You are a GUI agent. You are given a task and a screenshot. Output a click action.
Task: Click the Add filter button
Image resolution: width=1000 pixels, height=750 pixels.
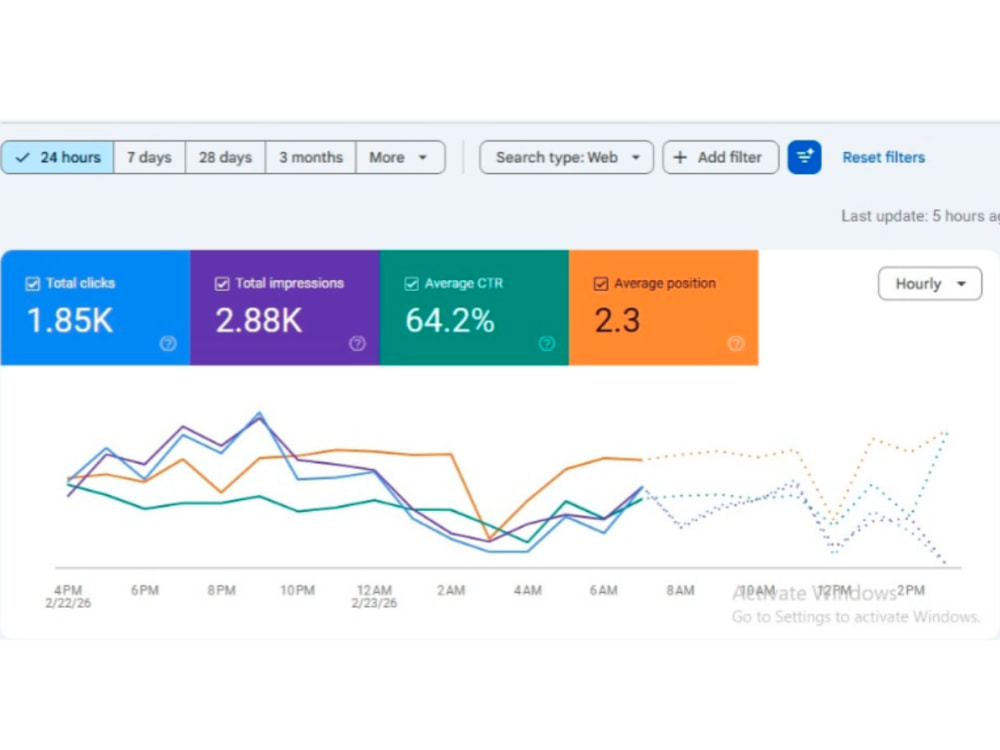(x=721, y=157)
